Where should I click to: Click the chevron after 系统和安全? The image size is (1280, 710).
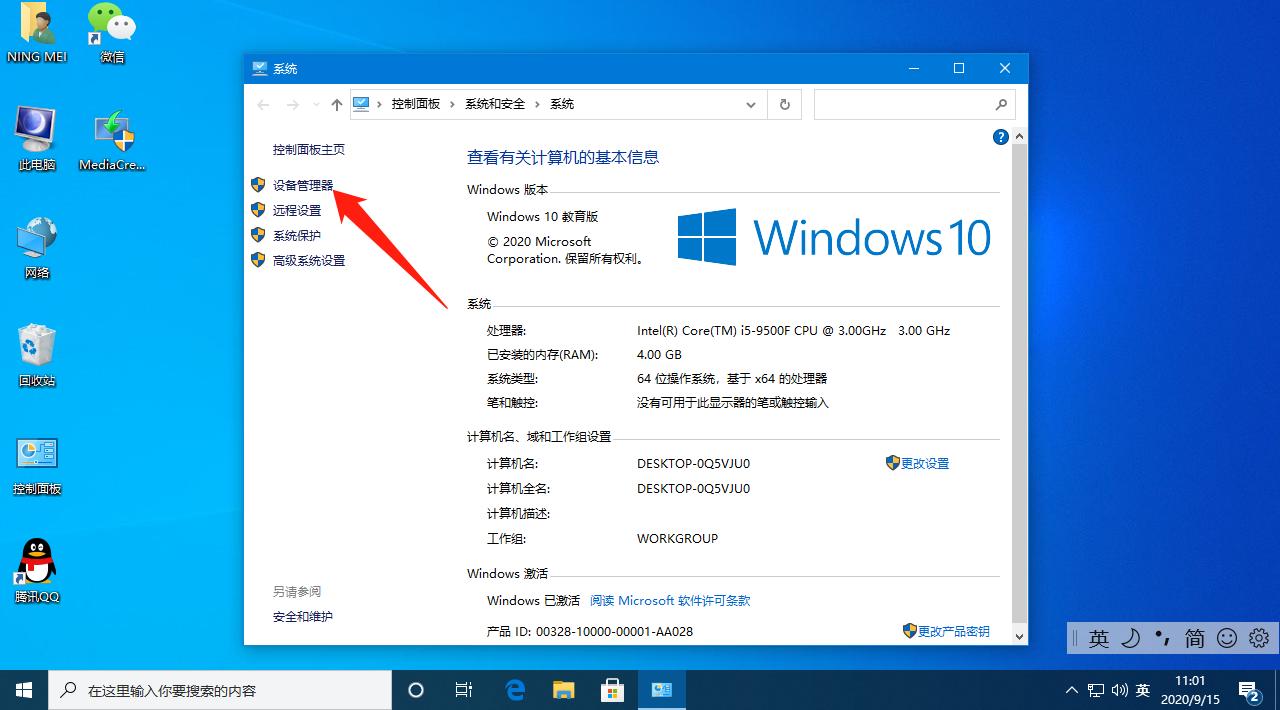click(x=540, y=104)
